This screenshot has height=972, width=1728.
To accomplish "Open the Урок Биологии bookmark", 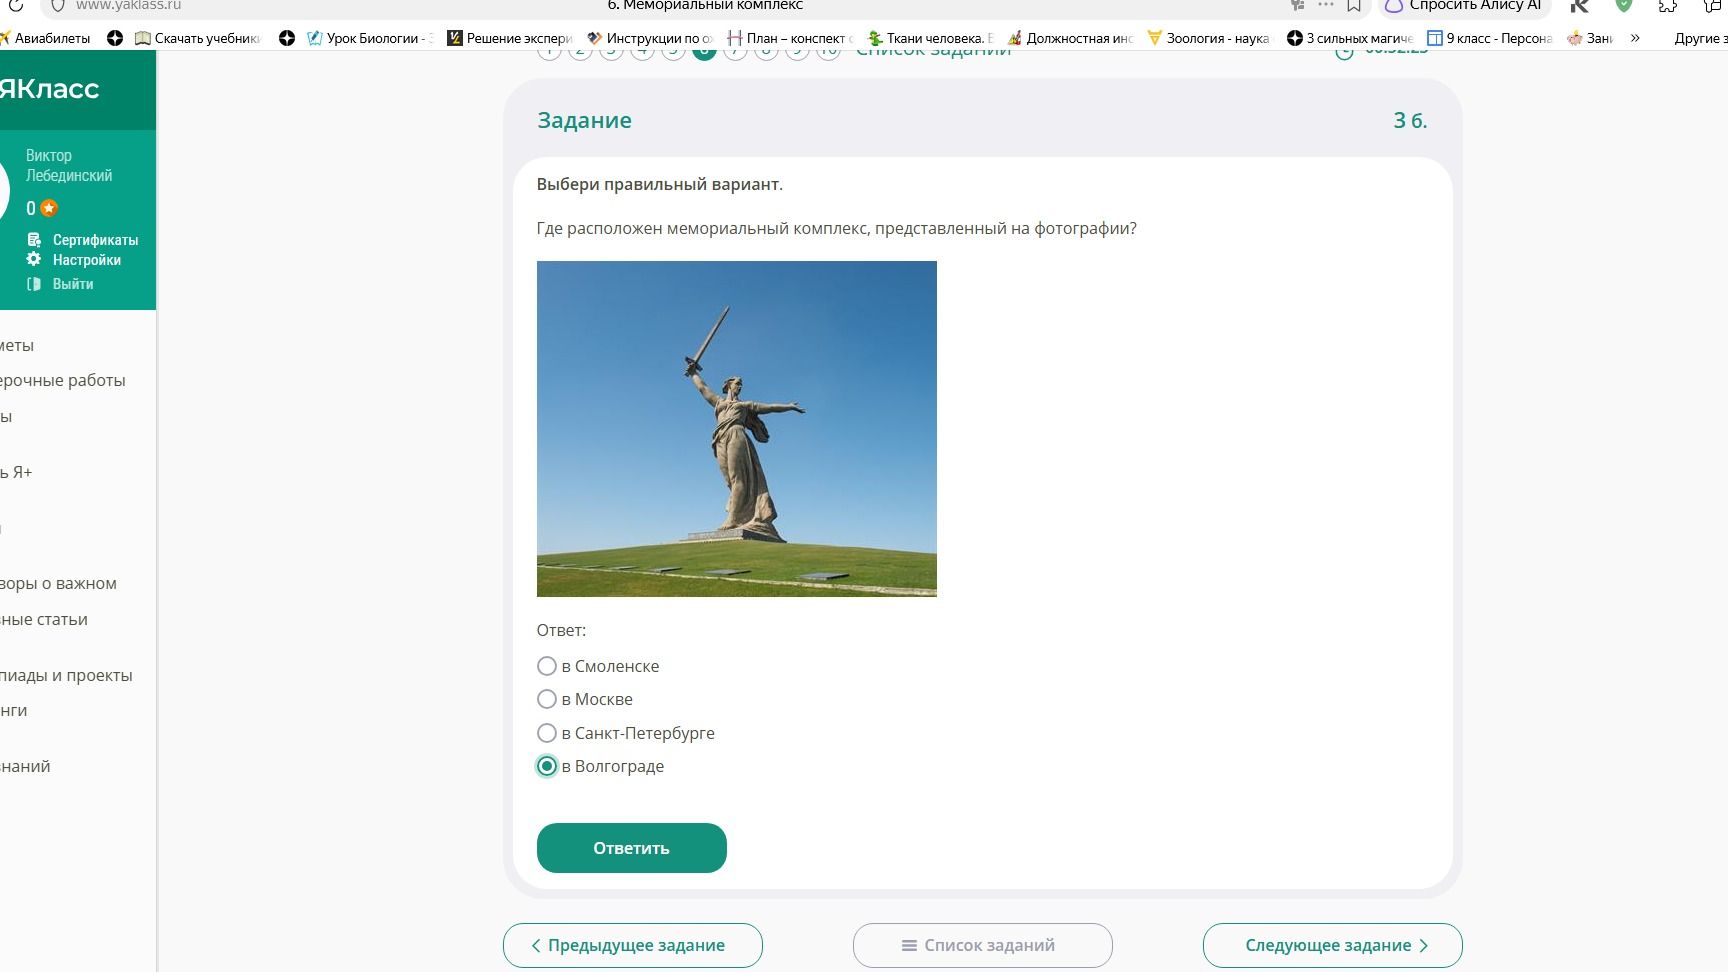I will coord(369,38).
